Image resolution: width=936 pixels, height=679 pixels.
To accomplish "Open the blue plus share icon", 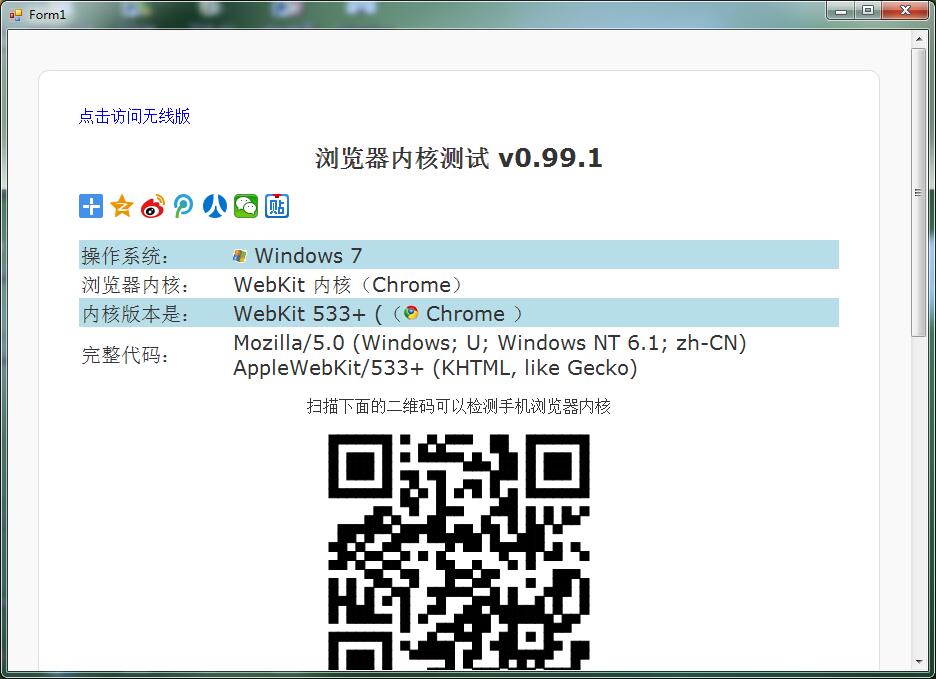I will [91, 206].
